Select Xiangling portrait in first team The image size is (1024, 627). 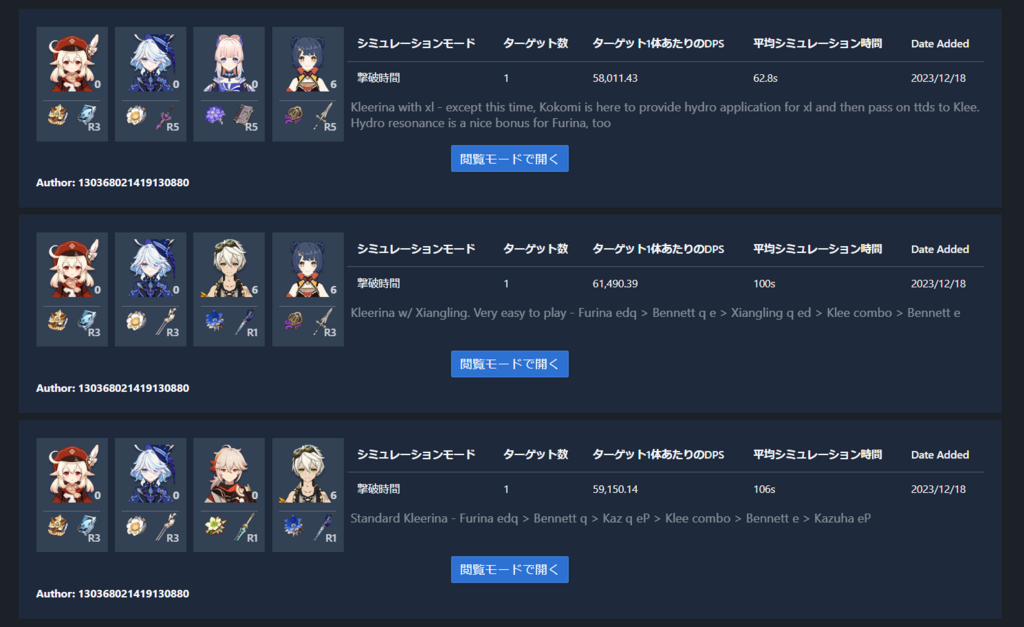click(308, 63)
